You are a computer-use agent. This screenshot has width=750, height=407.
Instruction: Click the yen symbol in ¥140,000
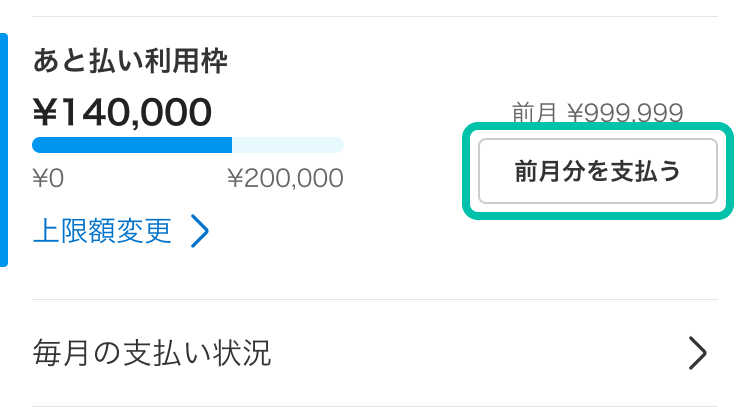click(x=46, y=112)
